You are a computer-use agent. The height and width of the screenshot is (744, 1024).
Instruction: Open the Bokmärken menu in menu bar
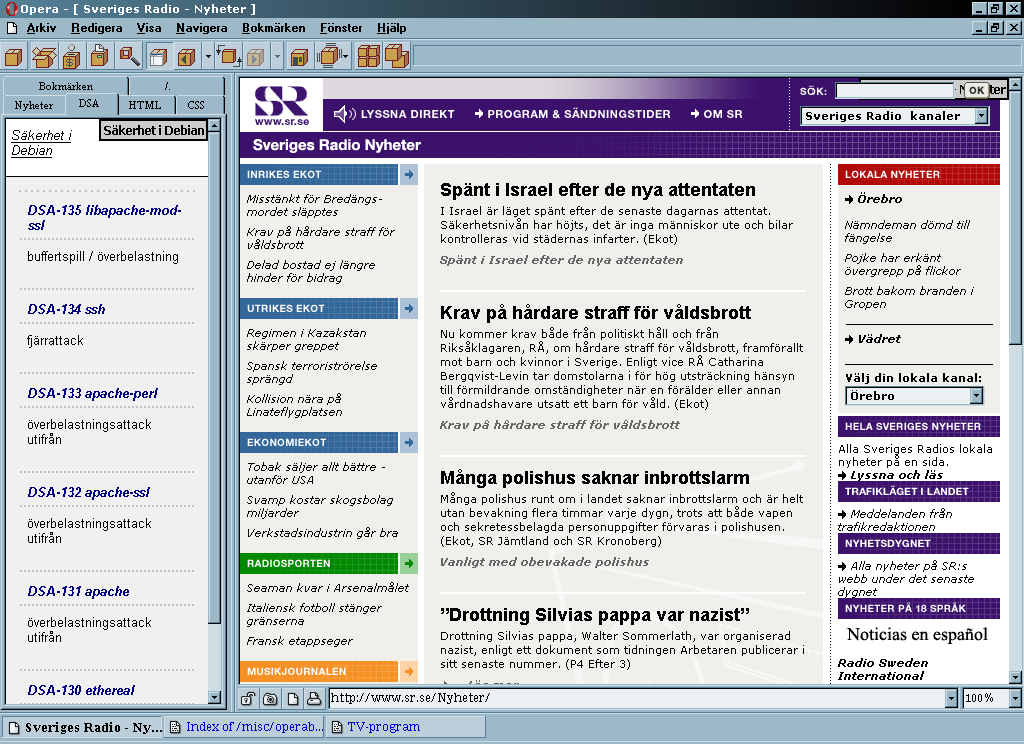click(273, 28)
